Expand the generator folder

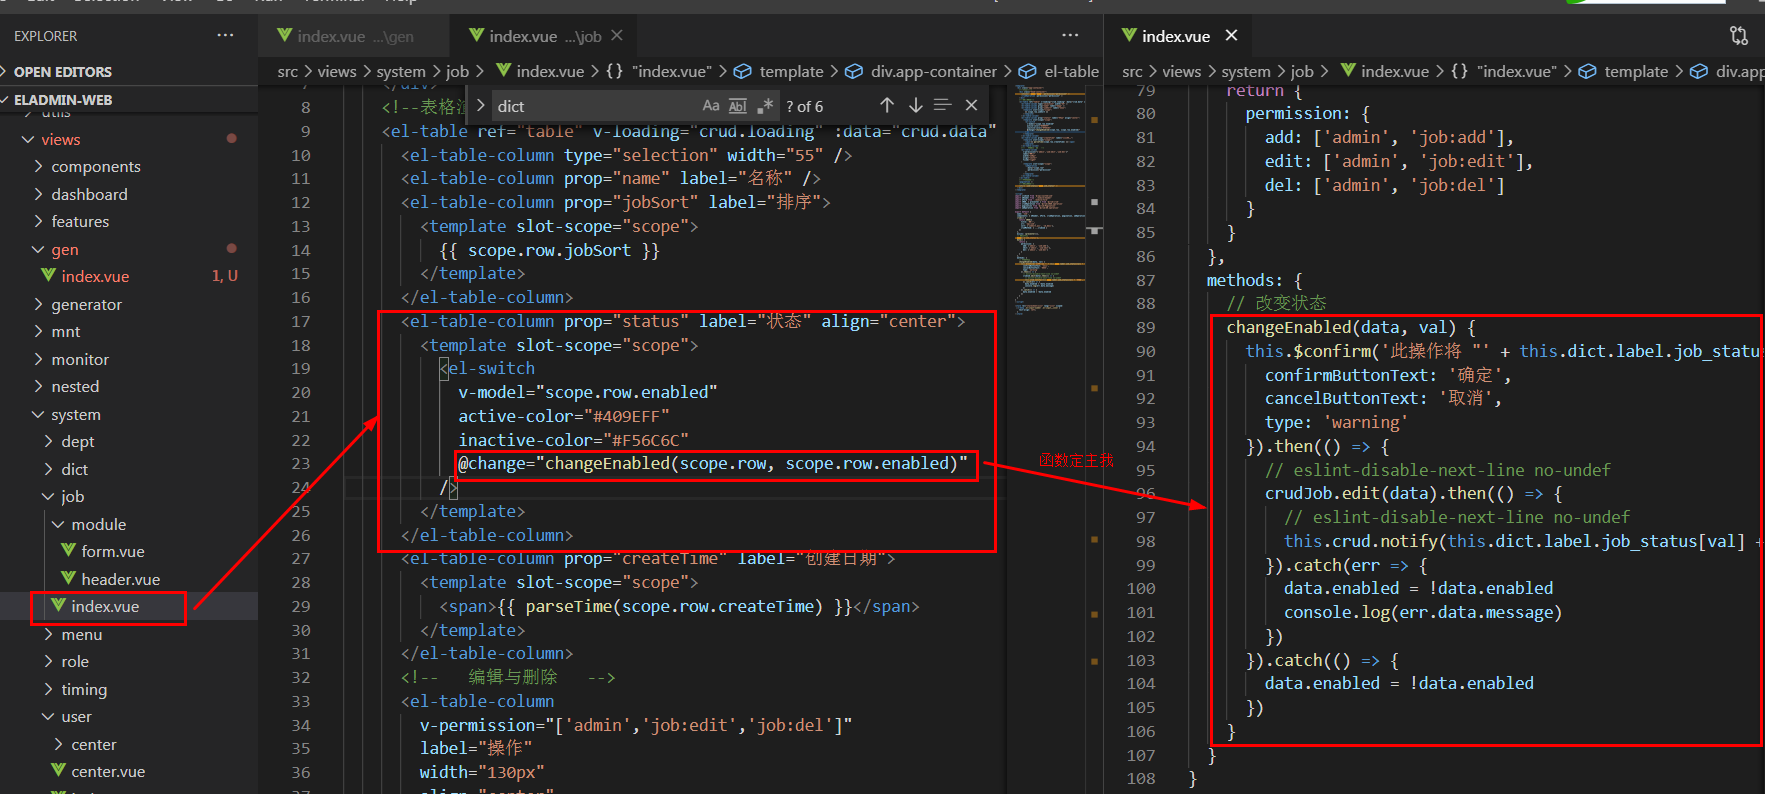pos(129,304)
